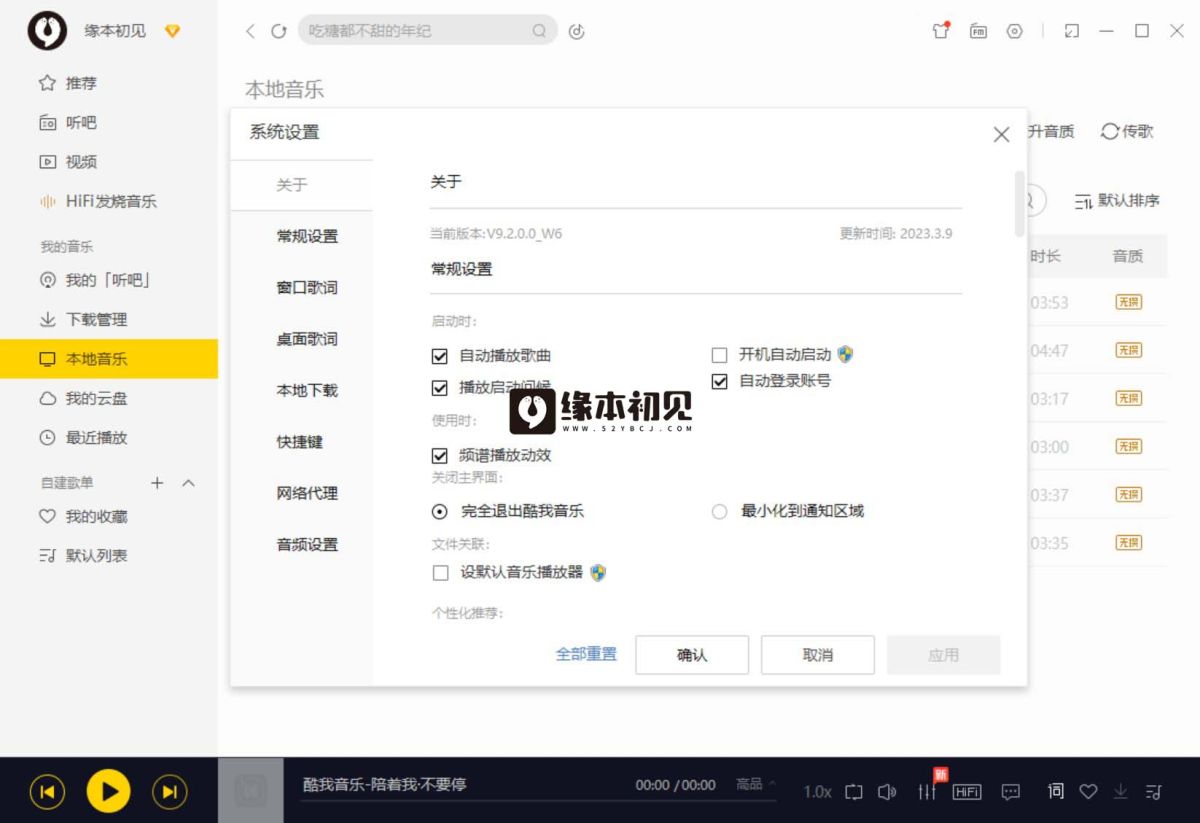The image size is (1200, 823).
Task: Open the 默认排序 sort dropdown
Action: pos(1117,201)
